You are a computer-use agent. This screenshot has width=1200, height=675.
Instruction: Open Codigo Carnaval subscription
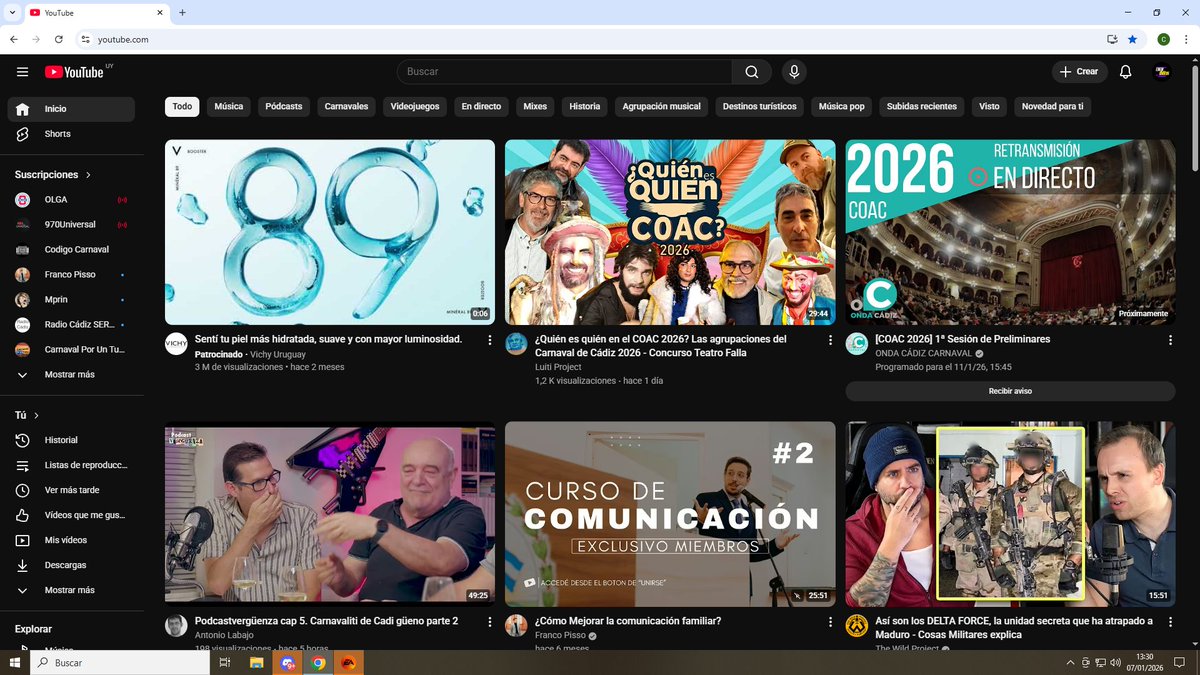(71, 249)
